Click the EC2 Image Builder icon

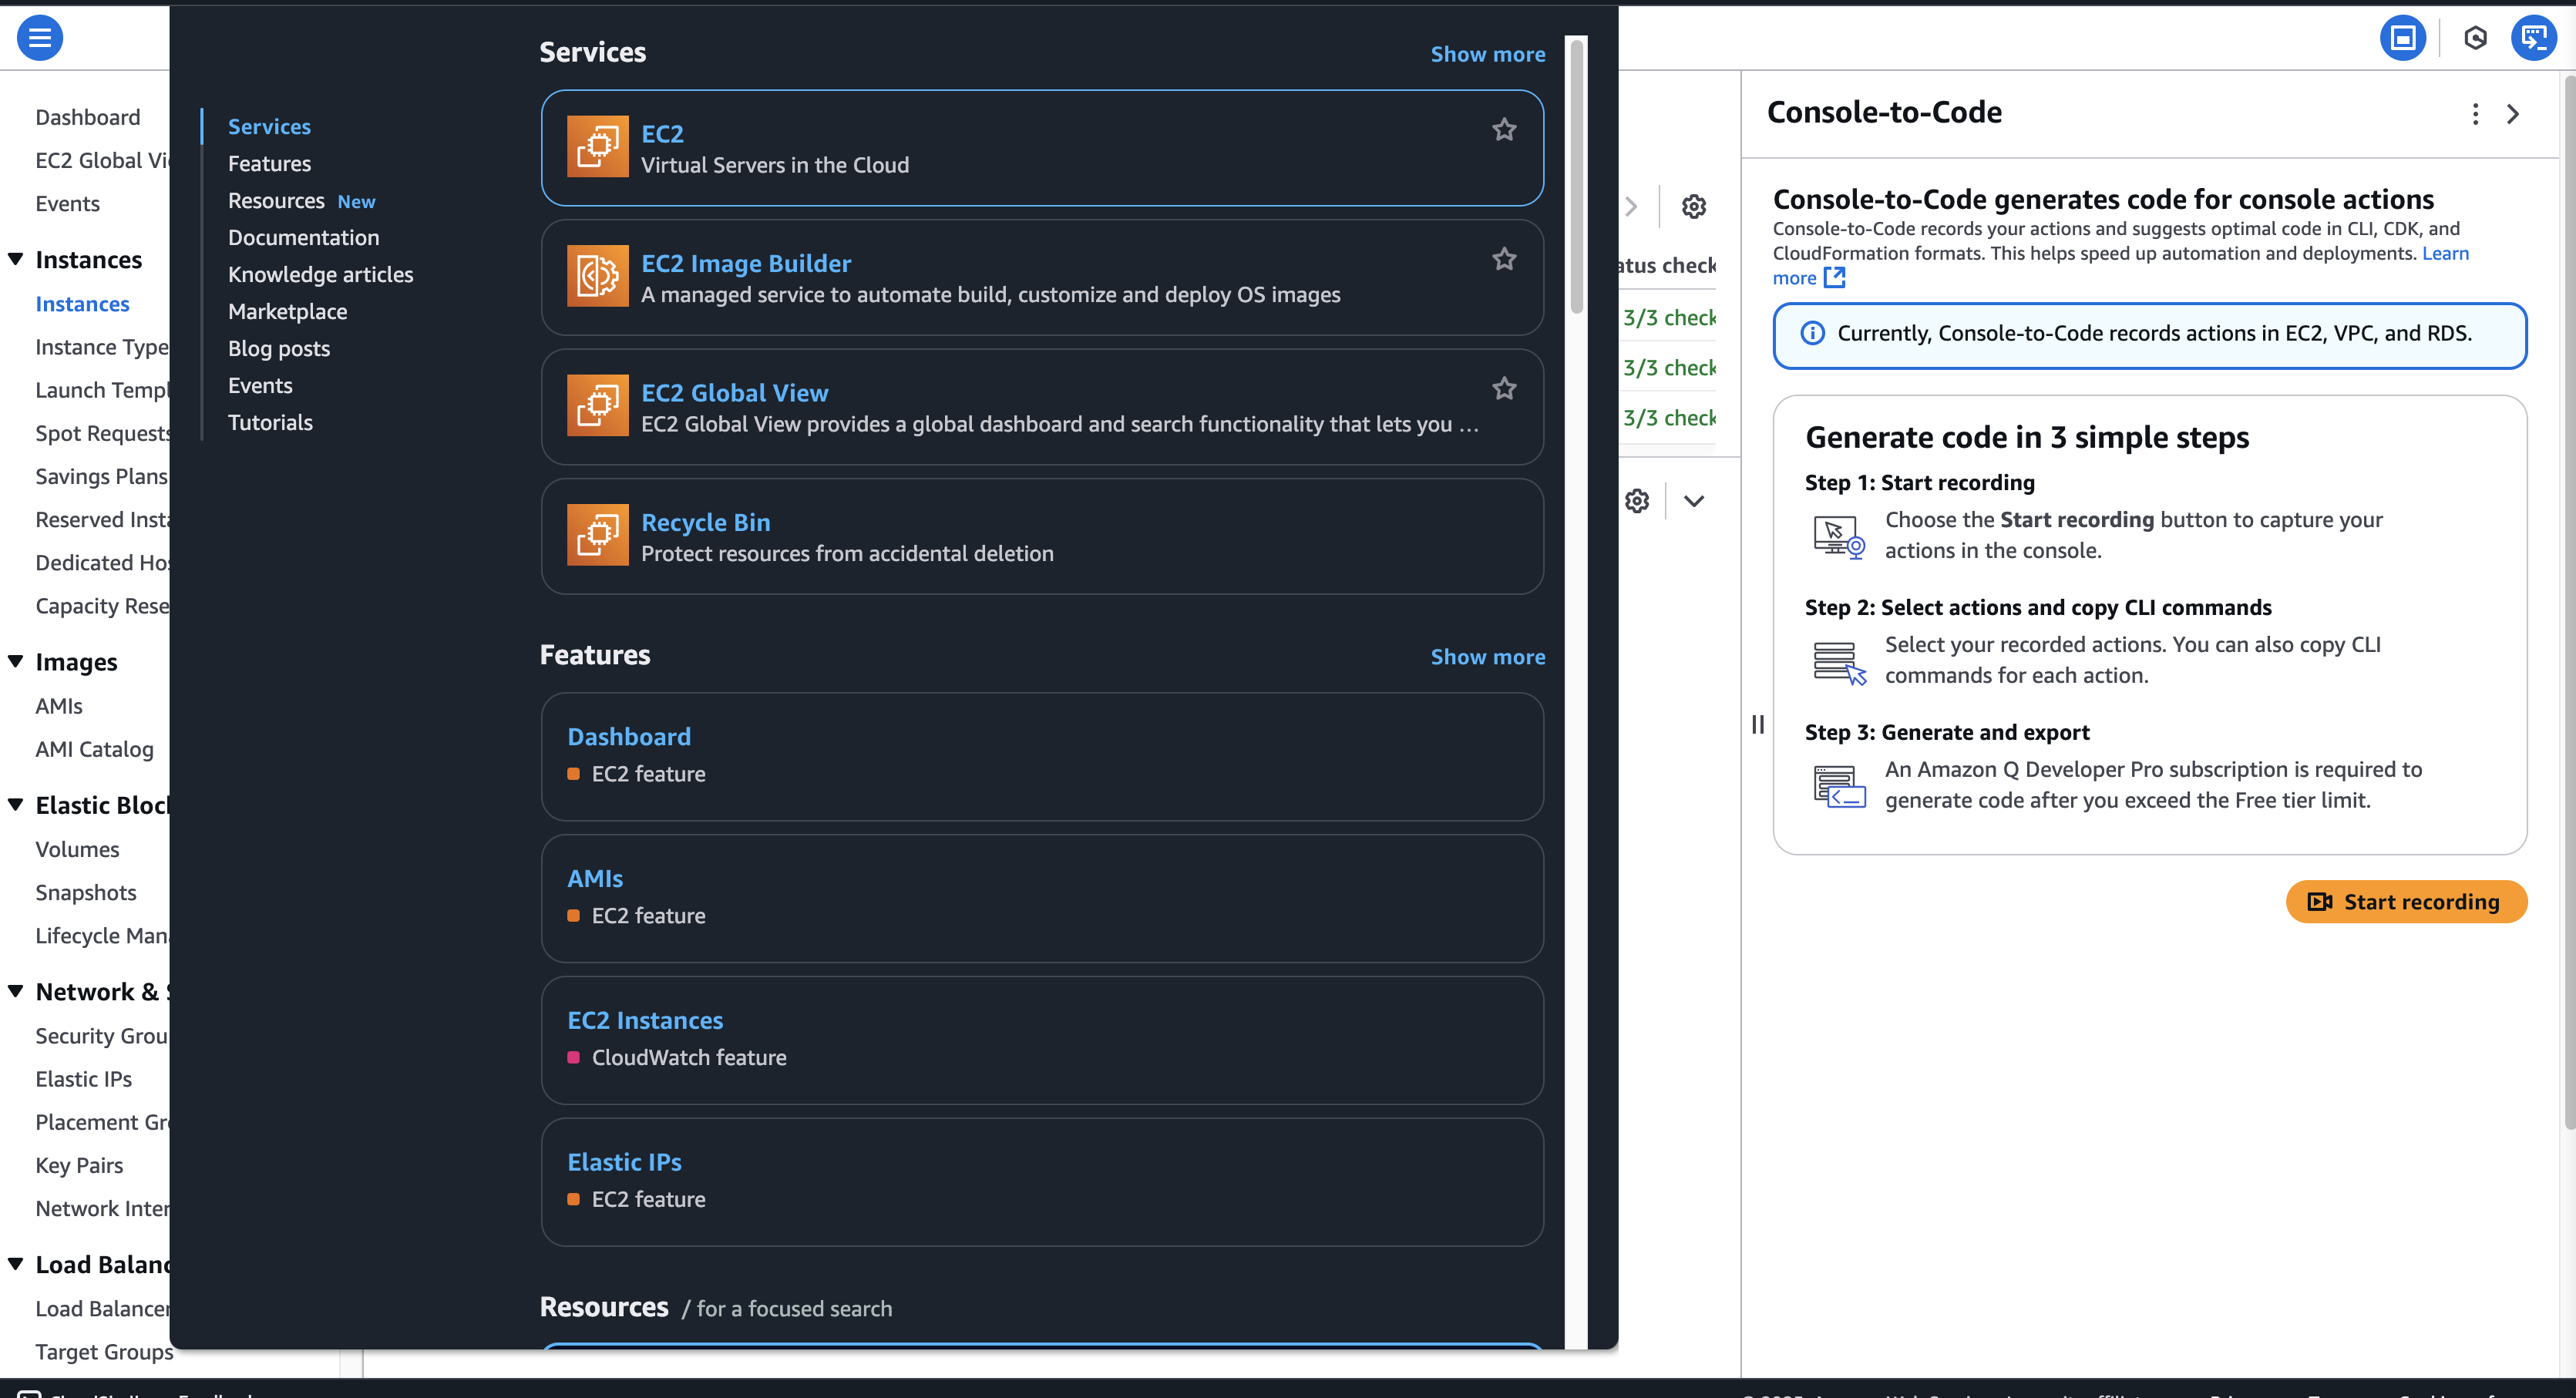point(597,276)
